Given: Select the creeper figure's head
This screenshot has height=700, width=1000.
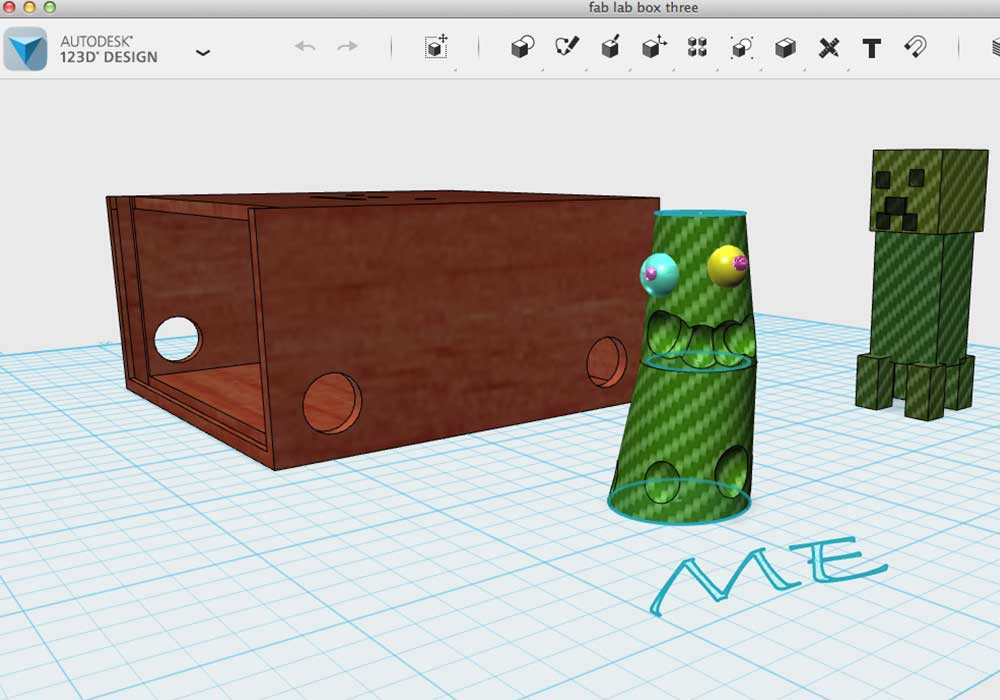Looking at the screenshot, I should point(929,191).
